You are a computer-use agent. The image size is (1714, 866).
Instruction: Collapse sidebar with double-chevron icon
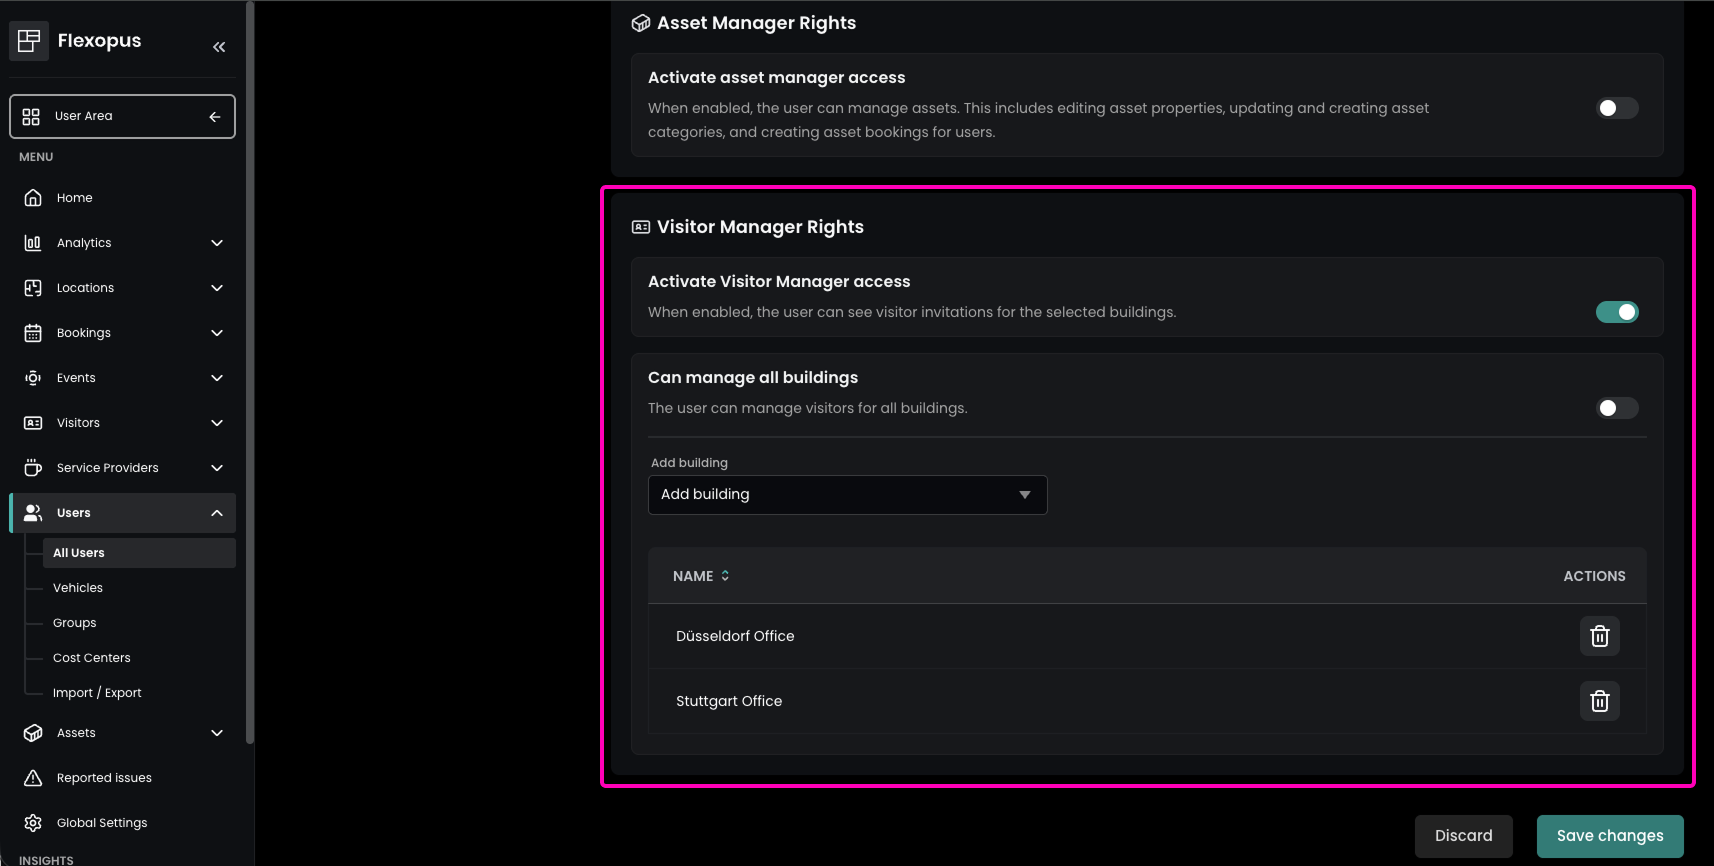coord(219,47)
